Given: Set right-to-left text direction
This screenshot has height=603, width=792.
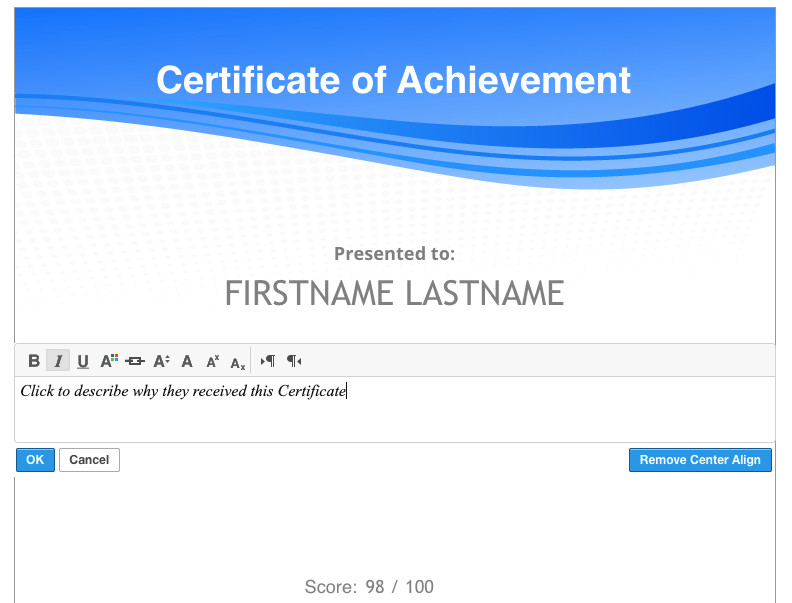Looking at the screenshot, I should pos(294,361).
